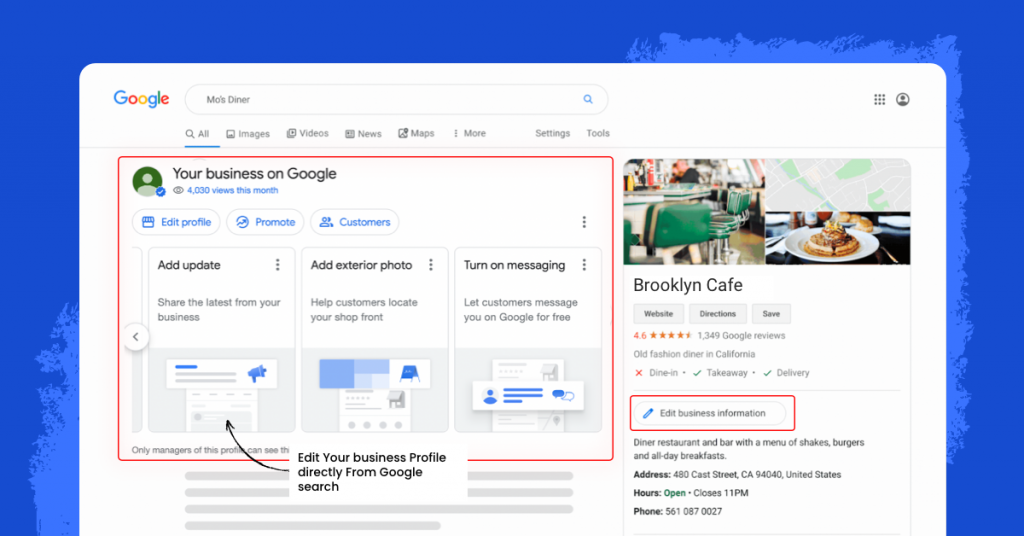
Task: Switch to the News tab
Action: tap(363, 133)
